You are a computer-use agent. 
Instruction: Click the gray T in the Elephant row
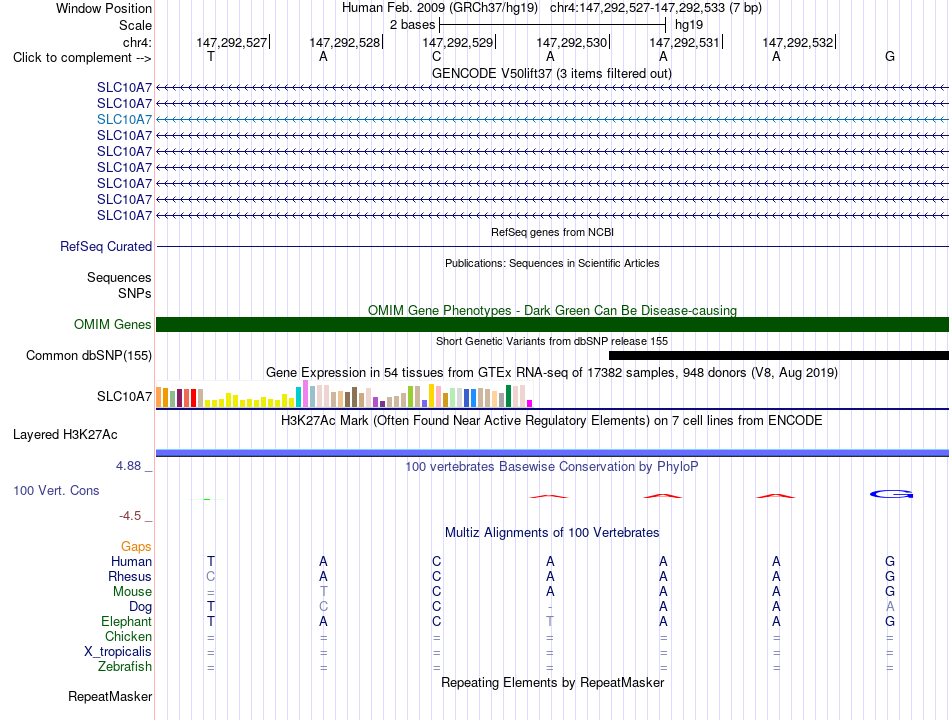550,621
